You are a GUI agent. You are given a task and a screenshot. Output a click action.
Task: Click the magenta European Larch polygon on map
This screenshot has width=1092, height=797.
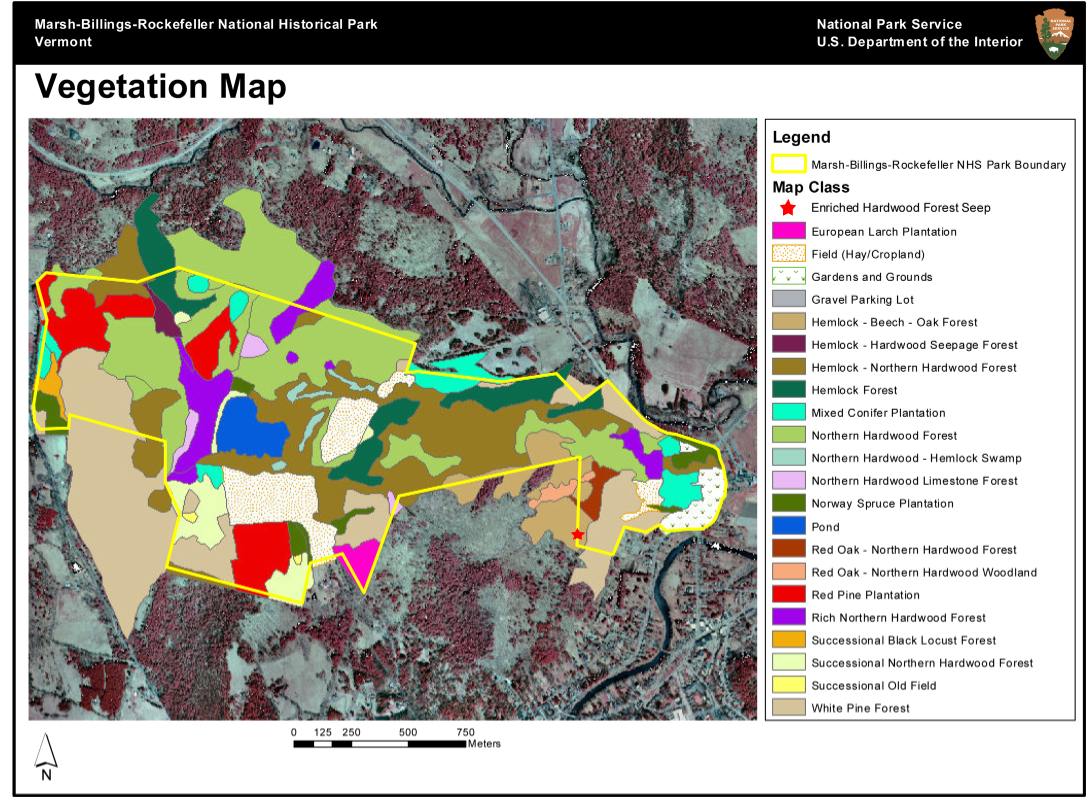pos(362,562)
